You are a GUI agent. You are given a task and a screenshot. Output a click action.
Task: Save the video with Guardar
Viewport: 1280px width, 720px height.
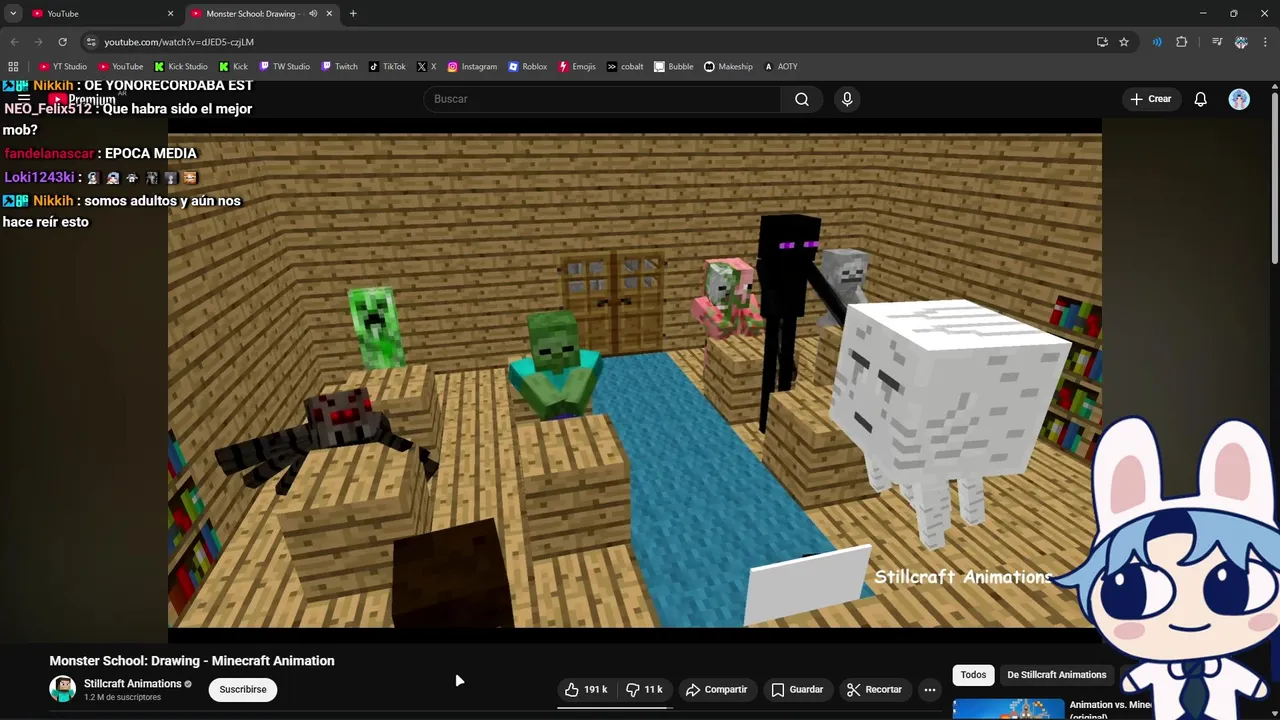coord(797,689)
